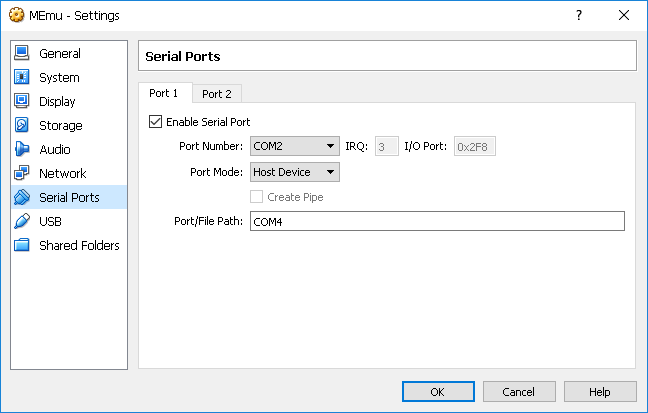Viewport: 648px width, 413px height.
Task: Click the Port/File Path text field
Action: (x=436, y=221)
